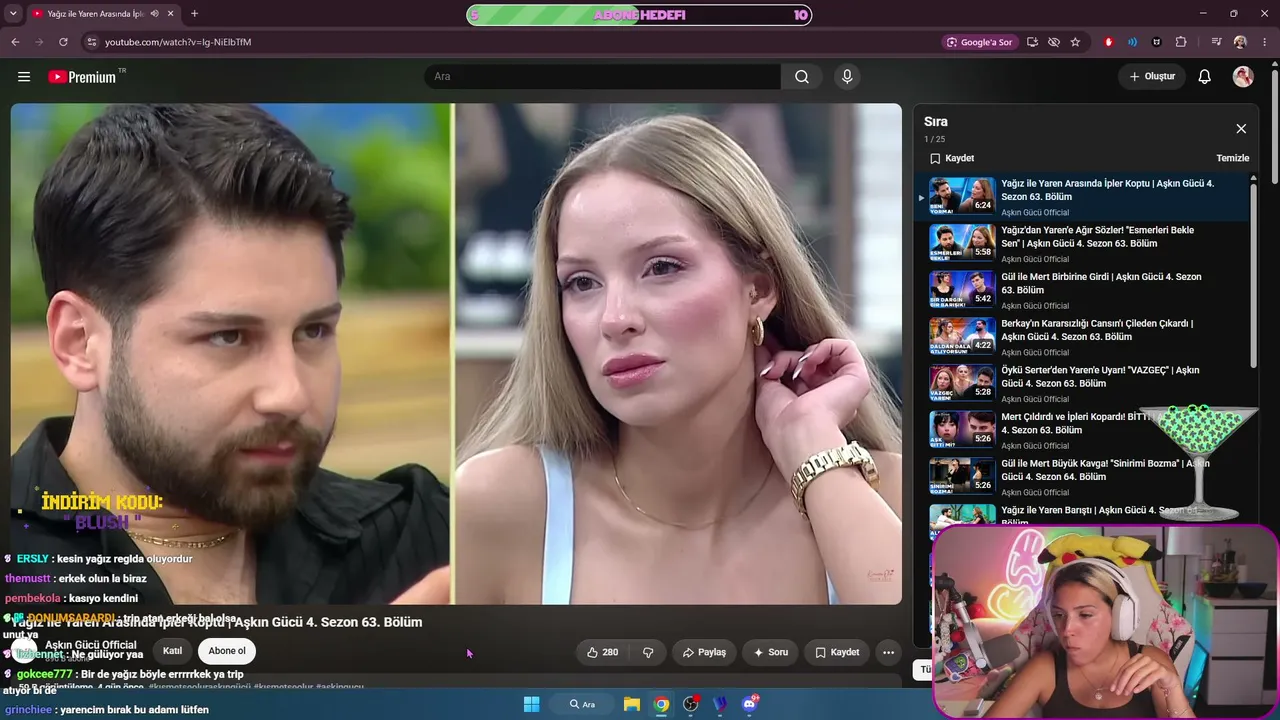Save the video with Kaydet below player
The image size is (1280, 720).
[837, 652]
